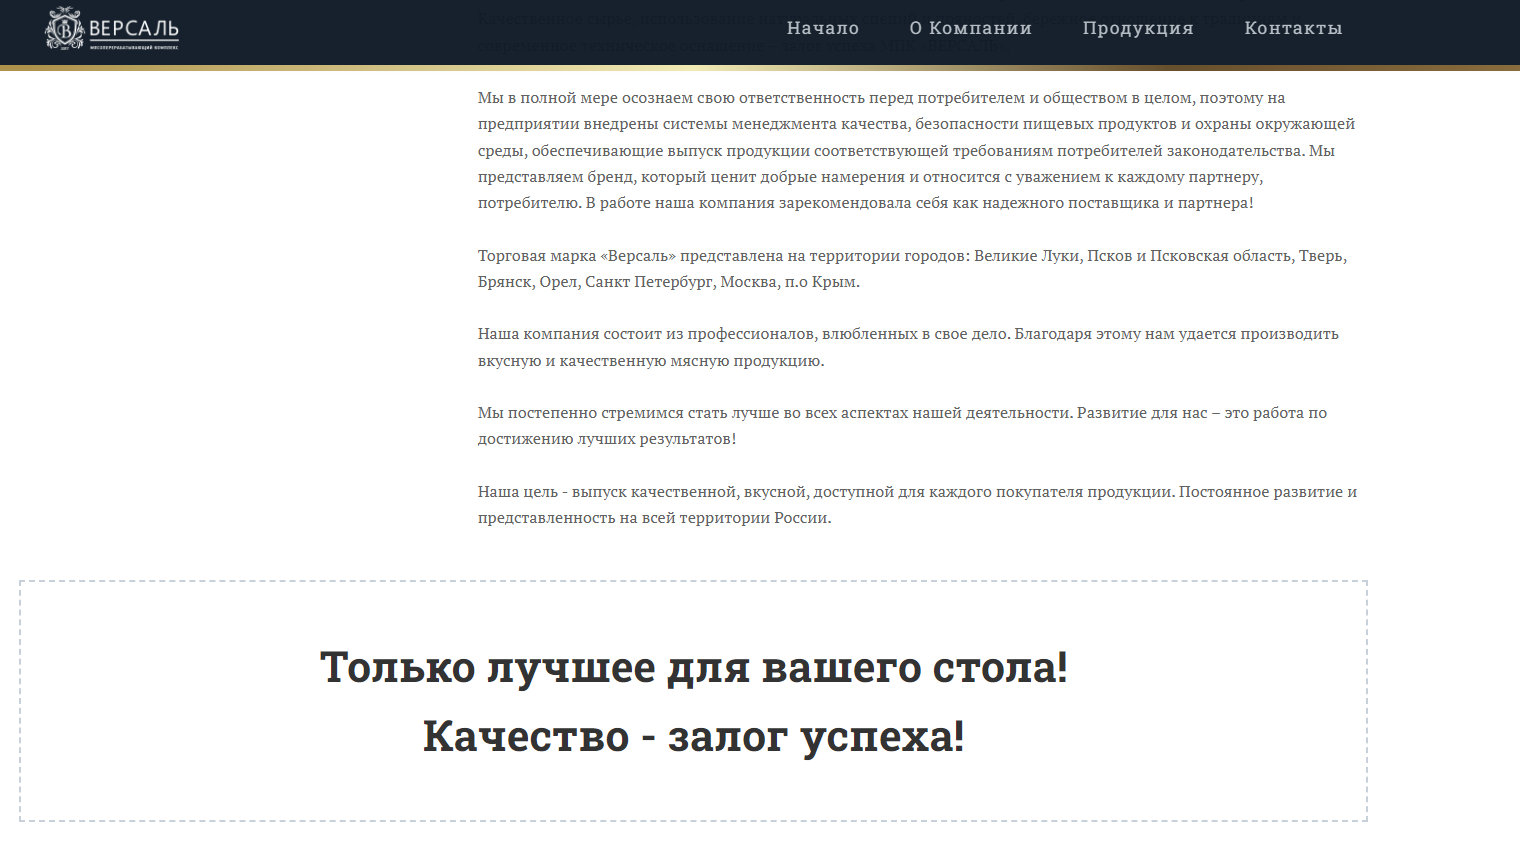Viewport: 1520px width, 858px height.
Task: Click the paragraph beginning 'Наша цель - выпуск качественной'
Action: (x=917, y=504)
